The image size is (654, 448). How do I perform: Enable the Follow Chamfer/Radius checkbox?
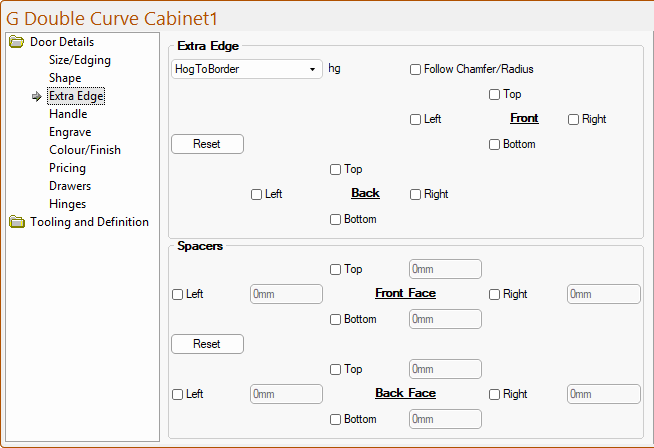coord(416,69)
